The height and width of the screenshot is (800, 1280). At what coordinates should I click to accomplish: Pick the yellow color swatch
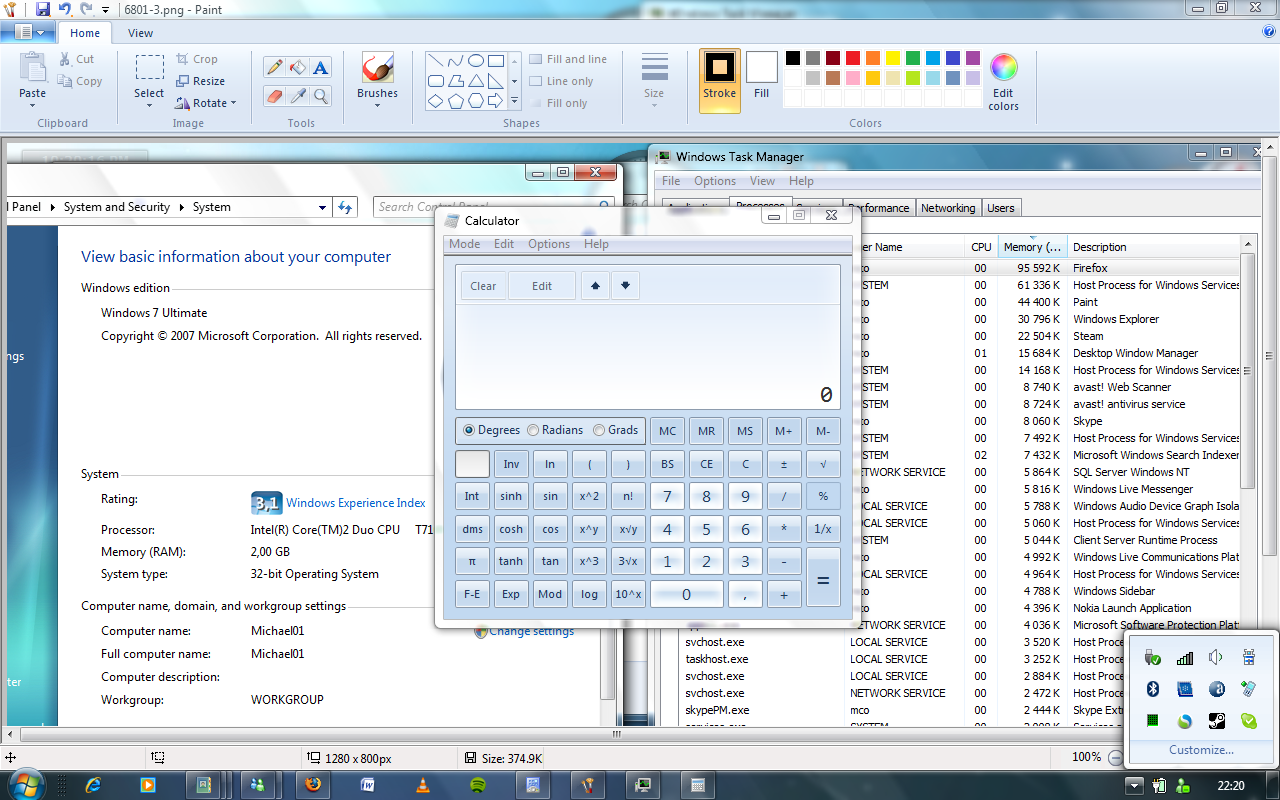pyautogui.click(x=893, y=58)
